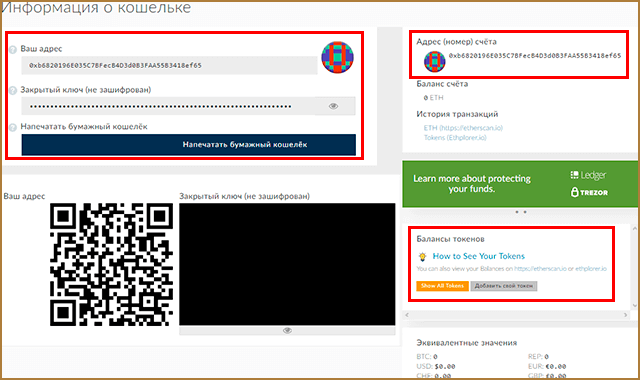The image size is (640, 380).
Task: Click the masked private key field
Action: click(168, 106)
